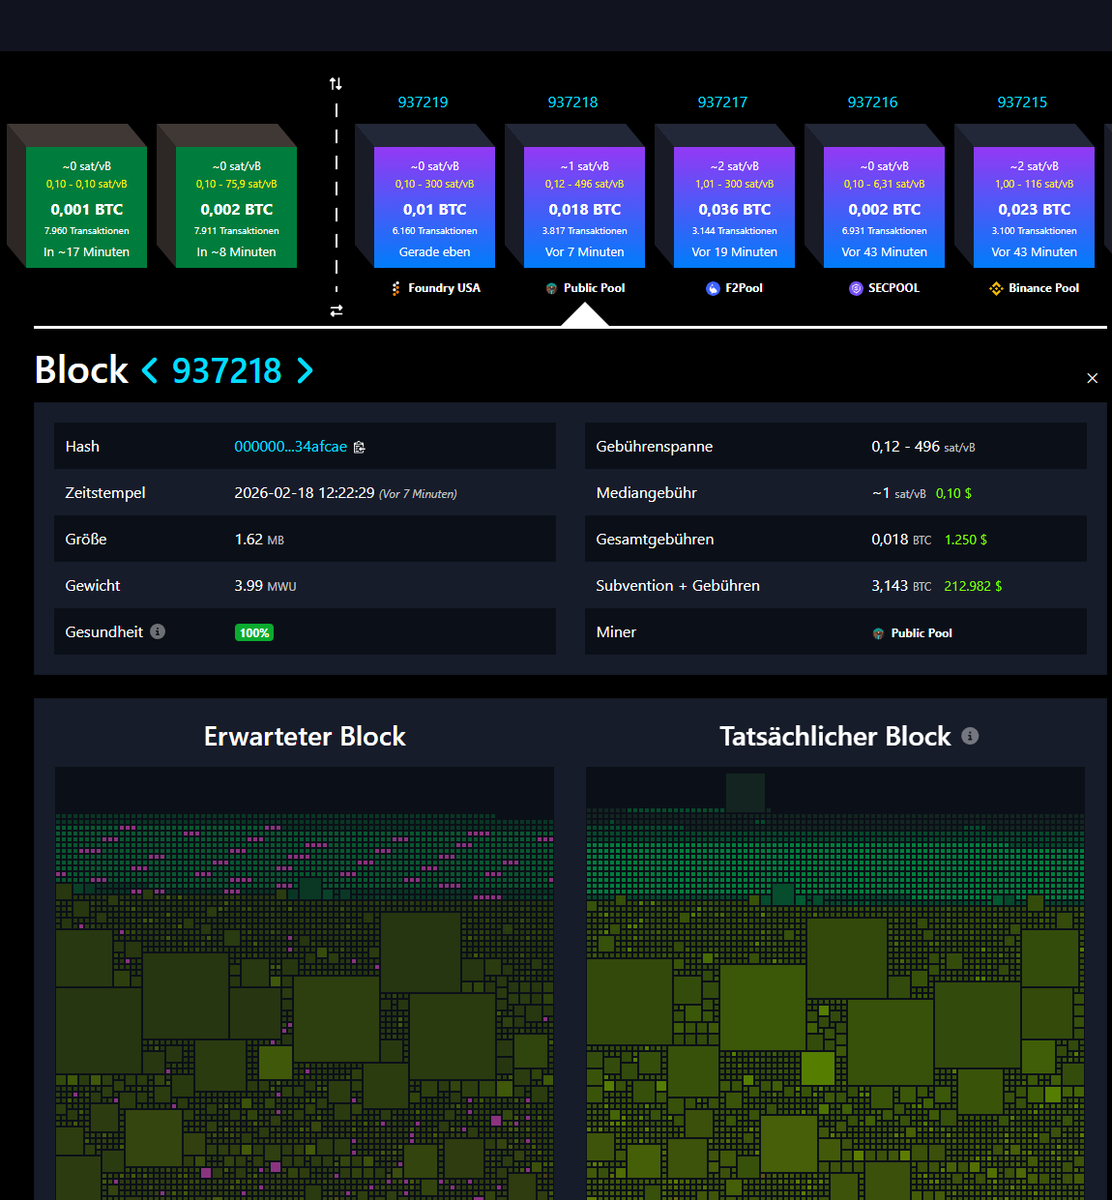Toggle the horizontal swap arrows icon

(335, 311)
